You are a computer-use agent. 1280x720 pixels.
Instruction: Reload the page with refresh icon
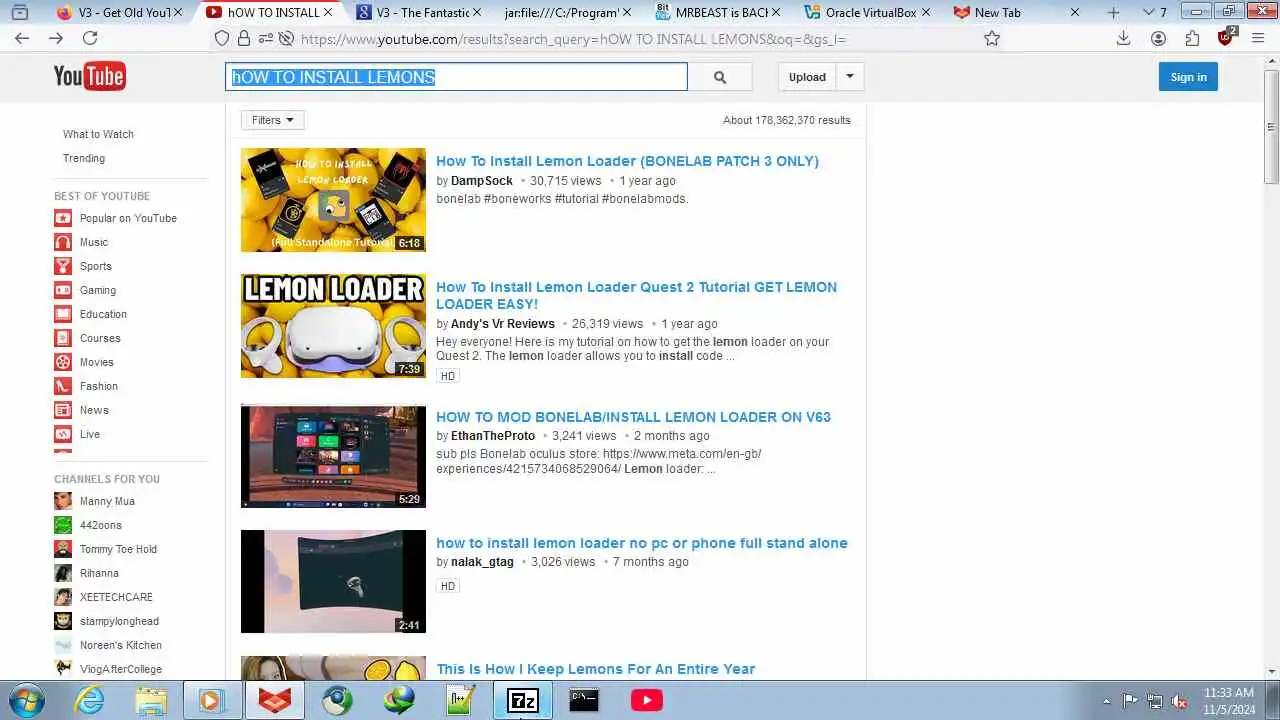[x=90, y=38]
